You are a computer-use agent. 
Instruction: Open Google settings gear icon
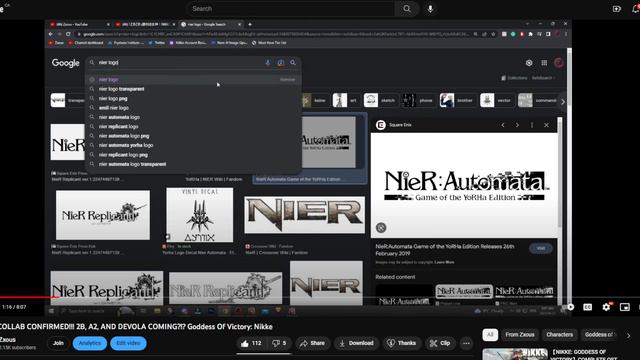tap(529, 63)
